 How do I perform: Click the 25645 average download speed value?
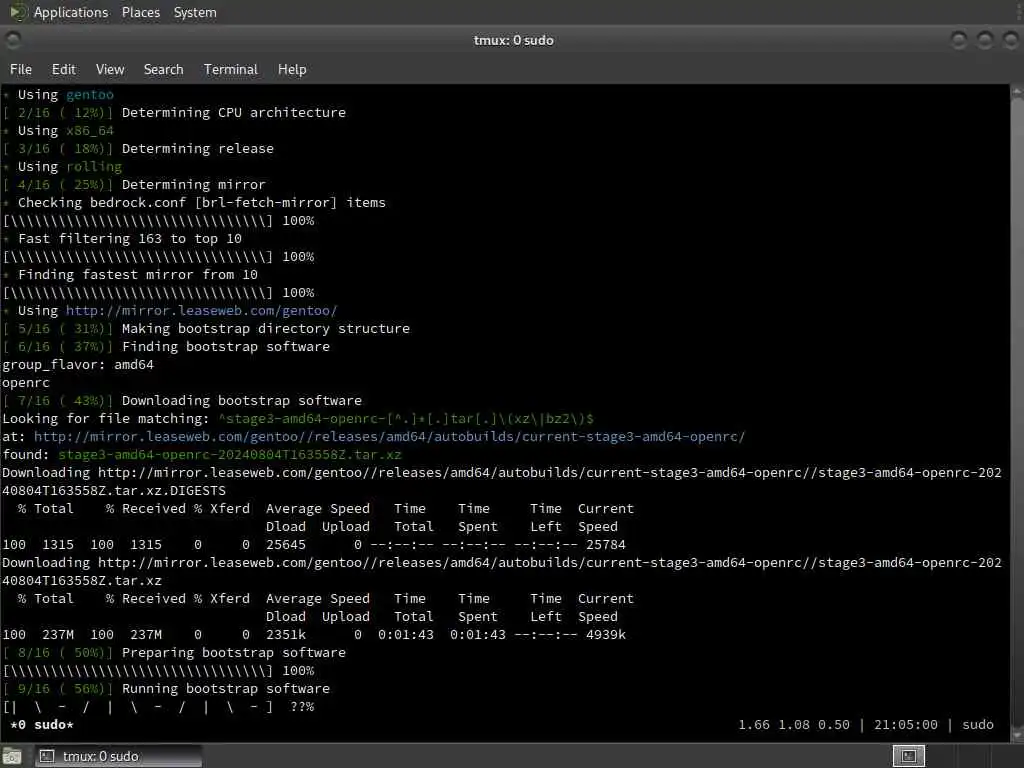point(285,545)
